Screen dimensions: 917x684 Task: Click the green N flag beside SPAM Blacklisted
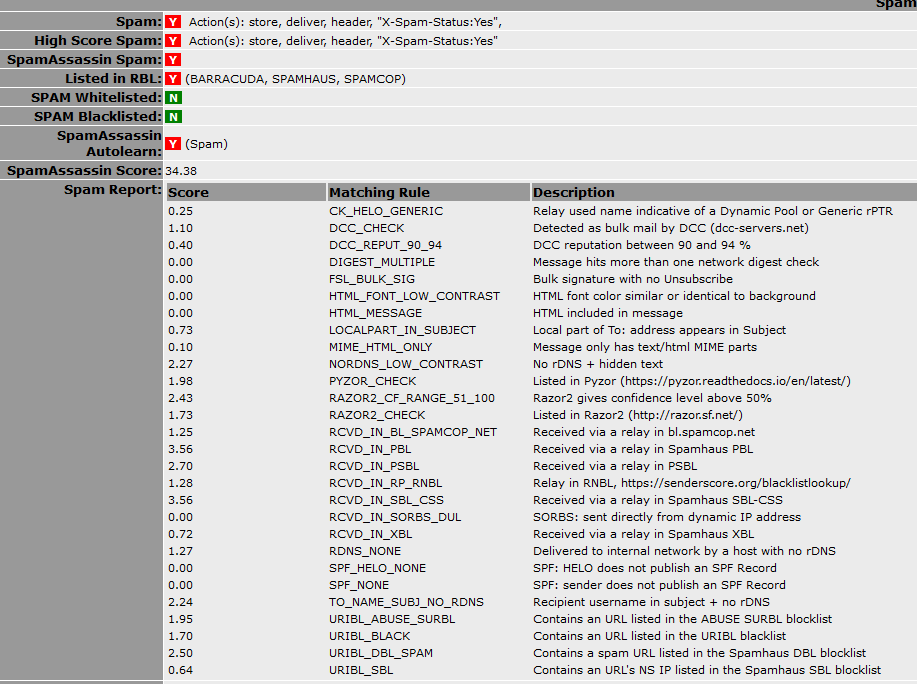coord(173,117)
